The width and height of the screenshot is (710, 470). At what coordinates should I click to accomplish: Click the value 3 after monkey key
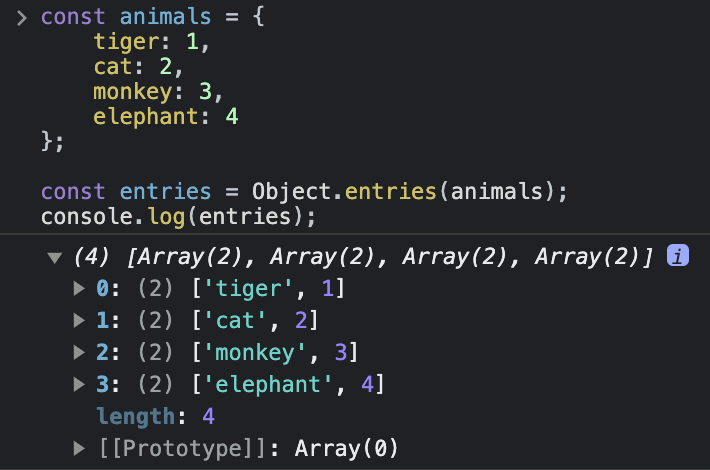tap(206, 91)
